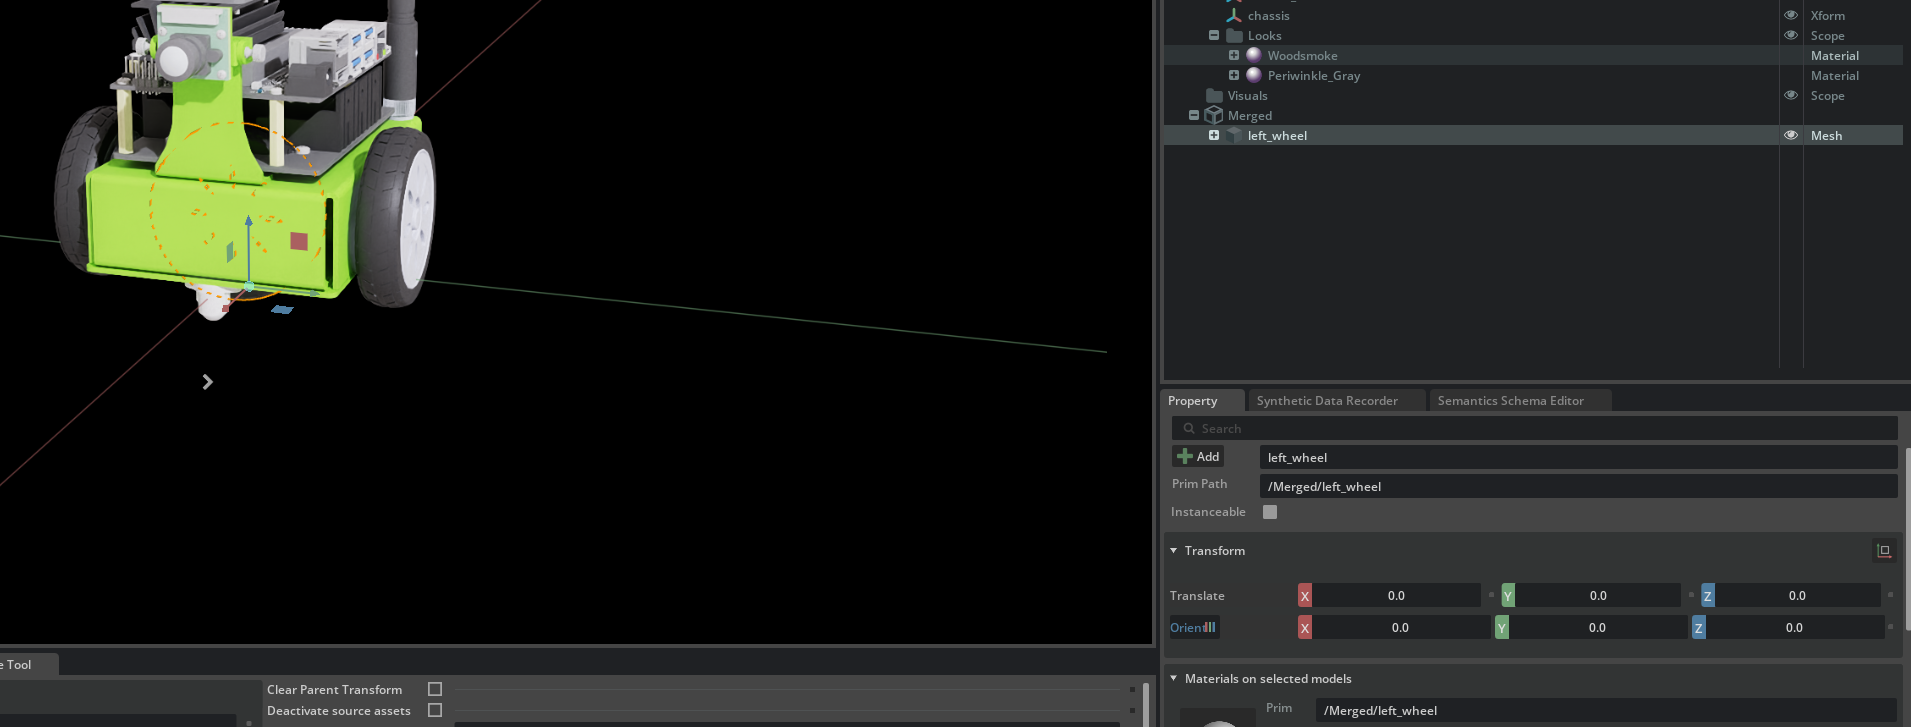Viewport: 1911px width, 727px height.
Task: Switch to Synthetic Data Recorder tab
Action: pos(1327,401)
